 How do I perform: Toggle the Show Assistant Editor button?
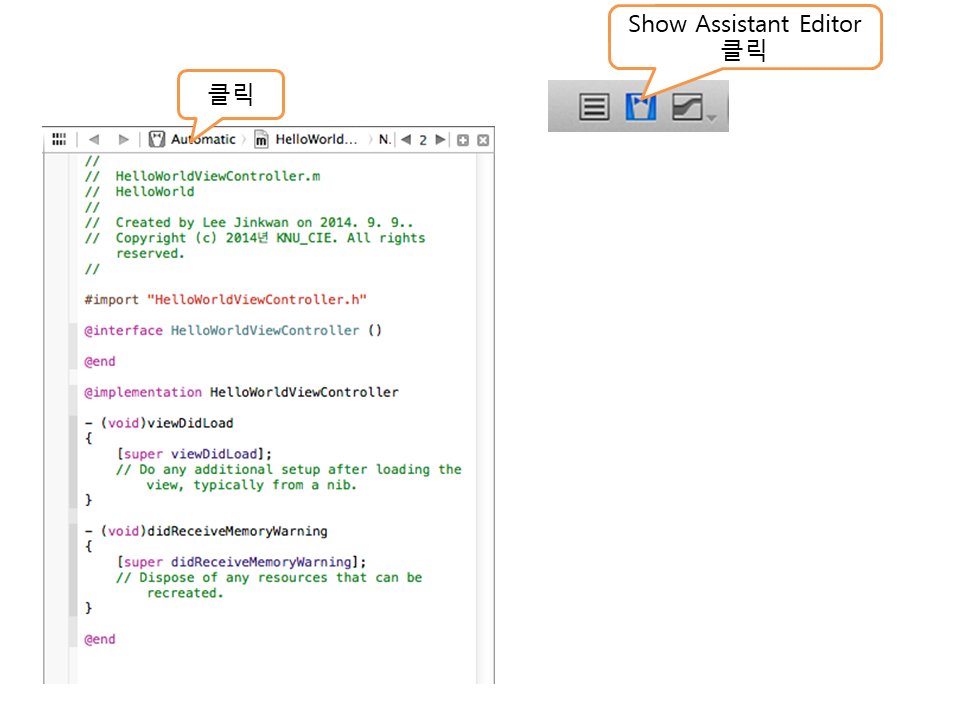click(x=640, y=107)
